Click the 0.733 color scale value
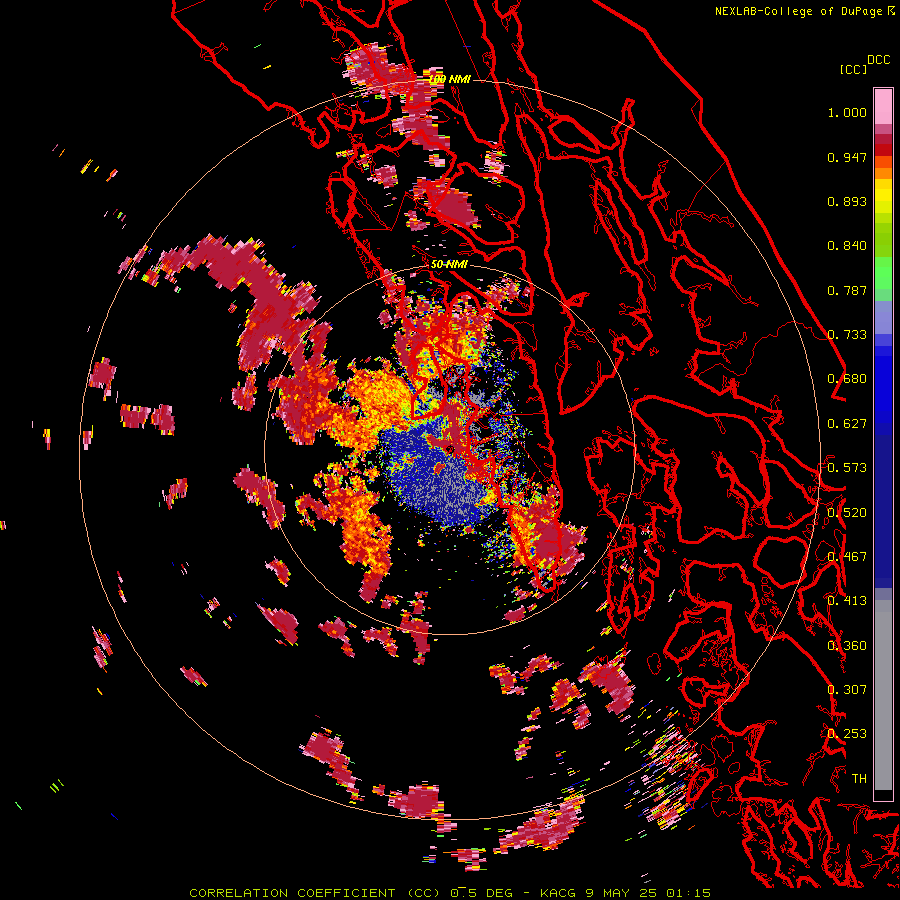 (847, 335)
